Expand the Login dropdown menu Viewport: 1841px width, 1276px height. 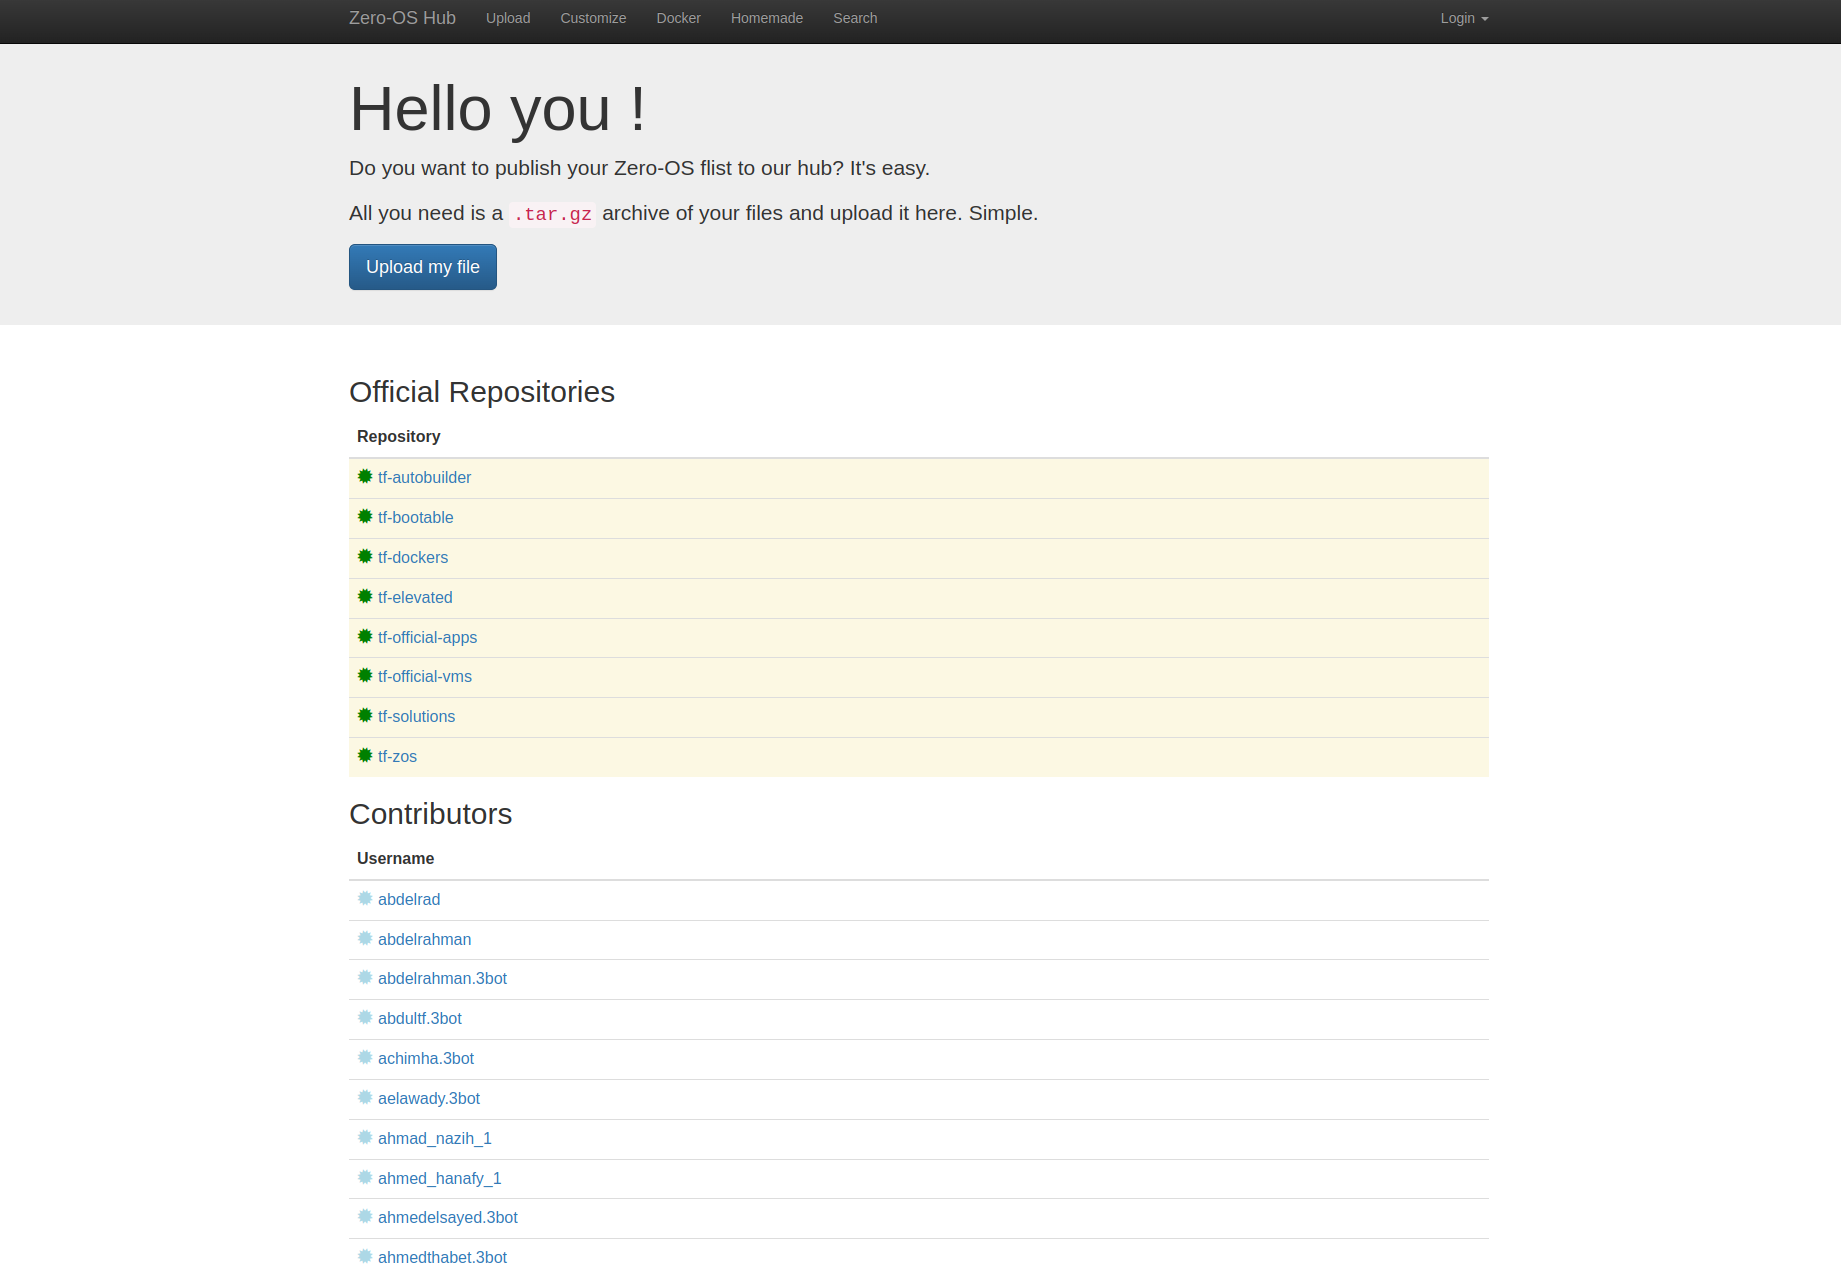point(1463,18)
